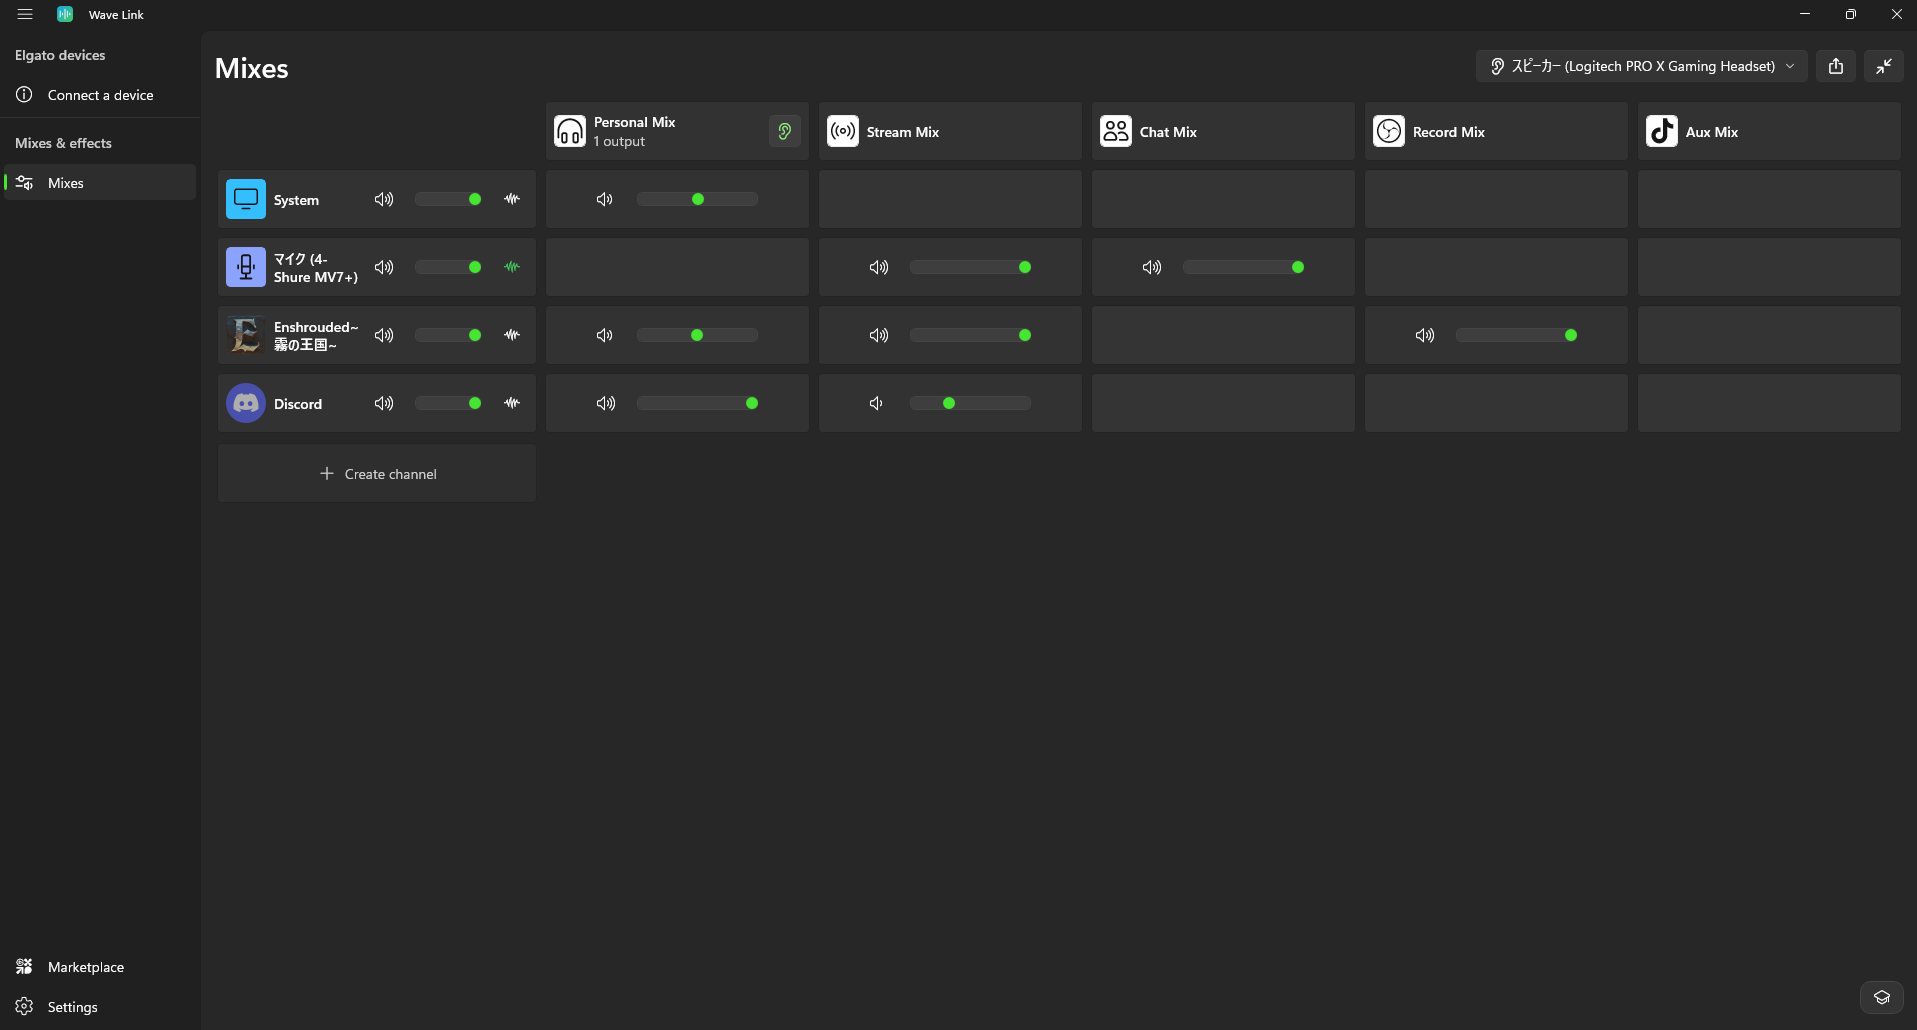This screenshot has width=1917, height=1030.
Task: Adjust the Discord slider in Personal Mix
Action: pos(698,403)
